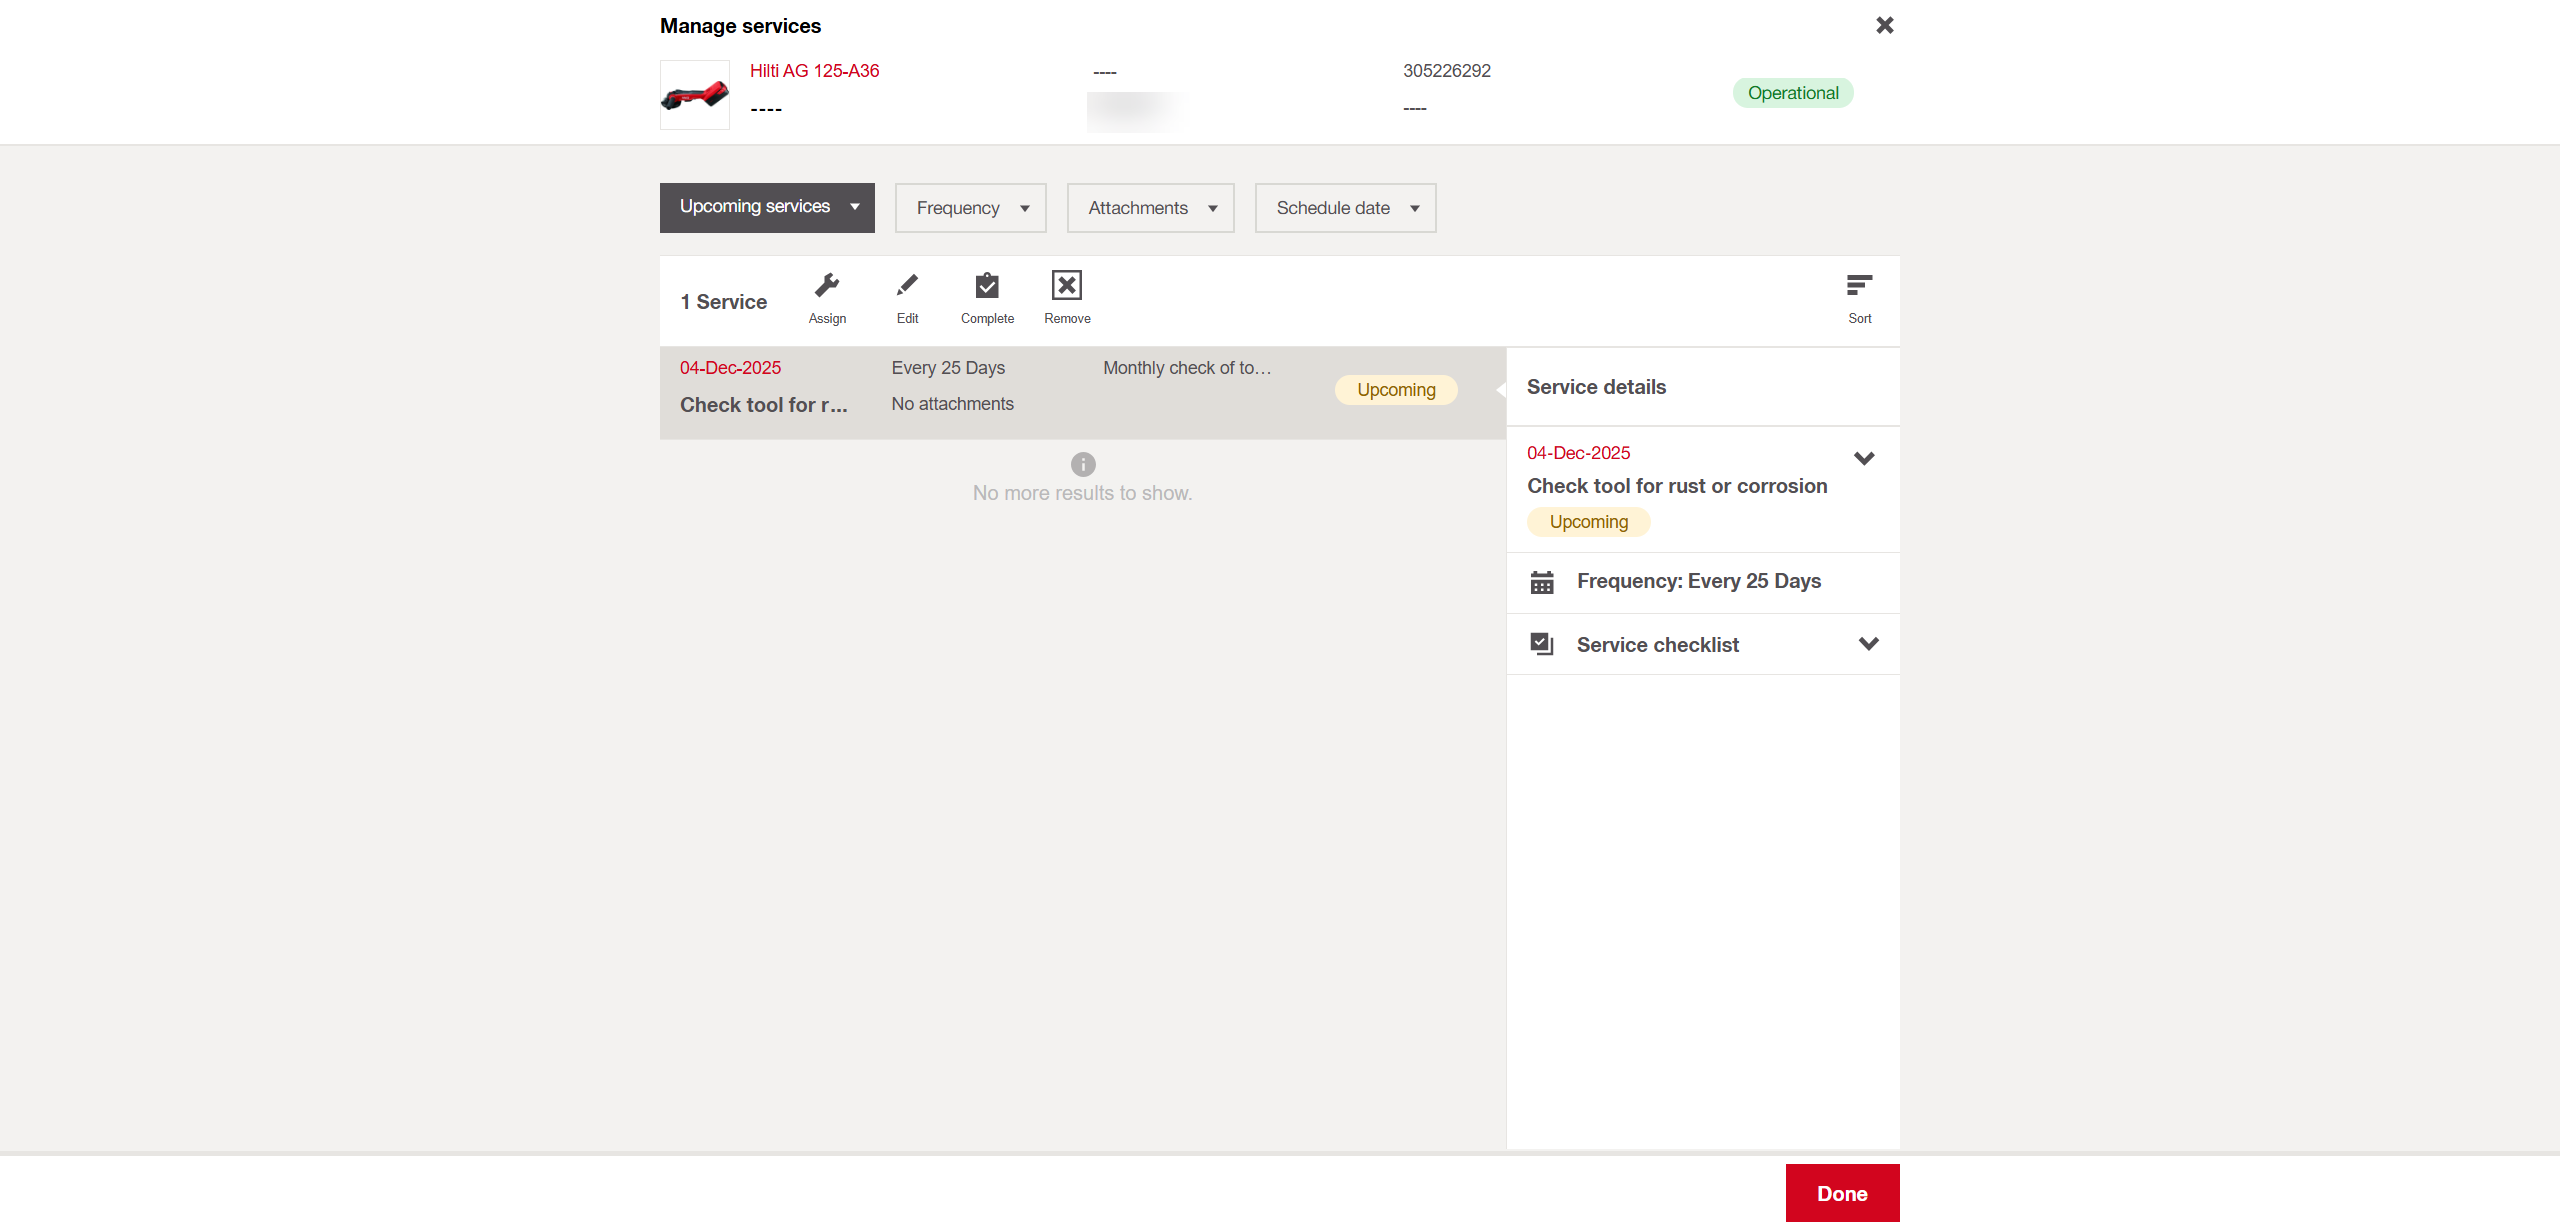2560x1229 pixels.
Task: Click the Done button
Action: point(1842,1193)
